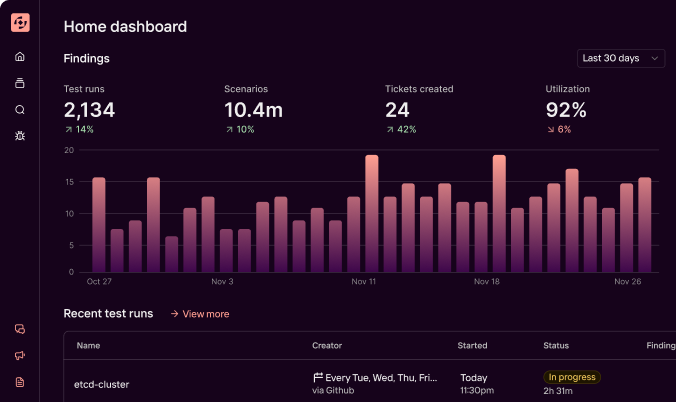Click the via Github text
Screen dimensions: 676x402
tap(333, 390)
